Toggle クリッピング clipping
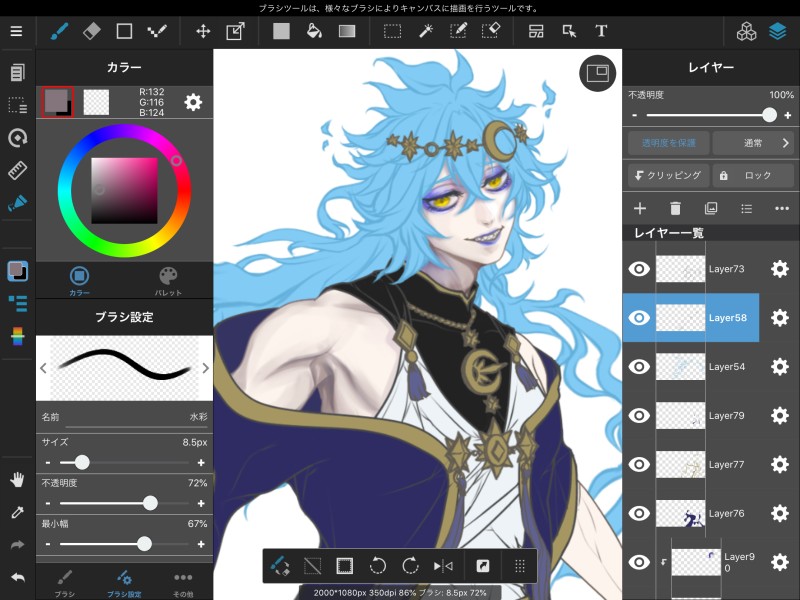This screenshot has height=600, width=800. tap(668, 176)
